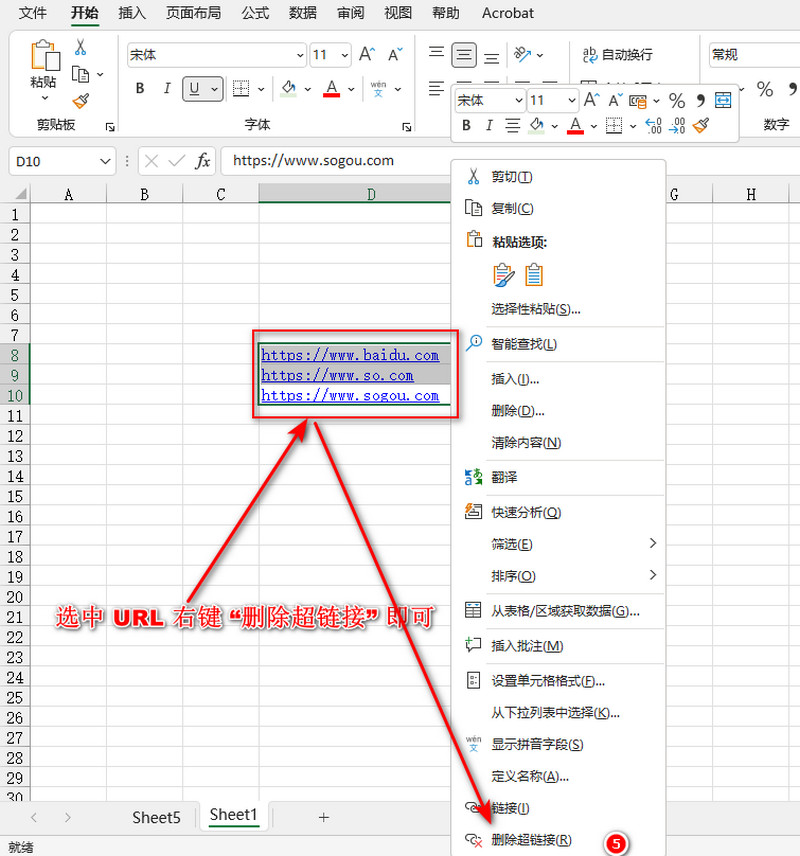Viewport: 800px width, 856px height.
Task: Click the percent style icon in mini toolbar
Action: [x=677, y=100]
